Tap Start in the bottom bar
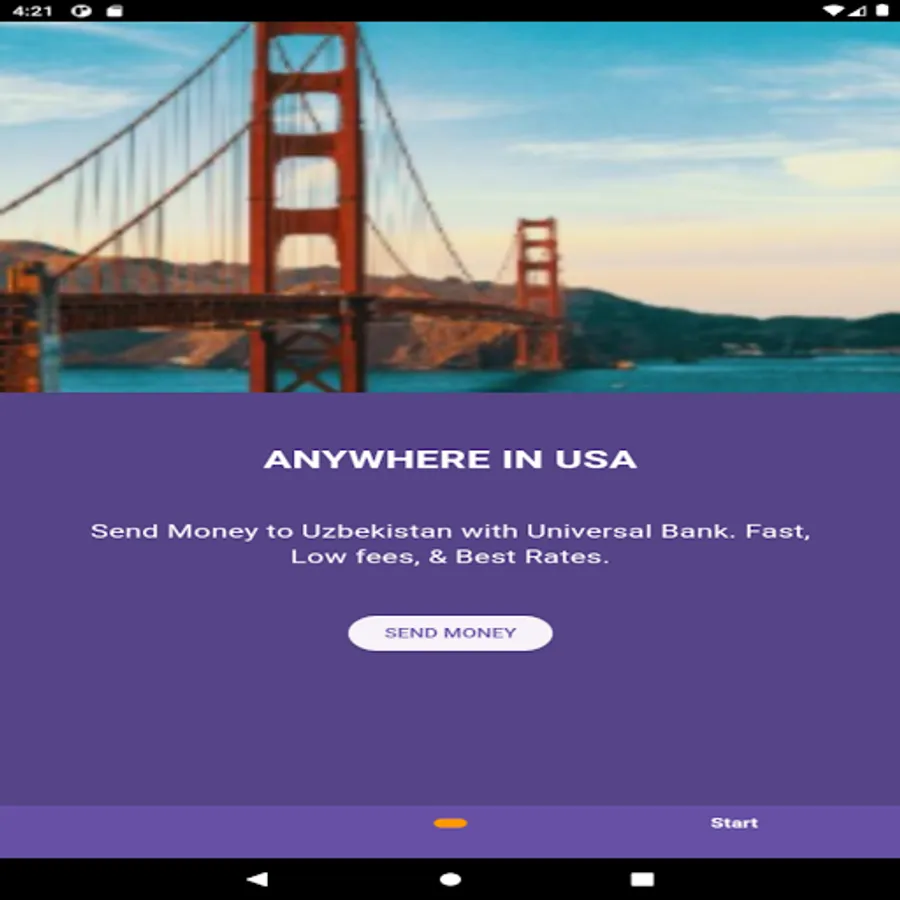Viewport: 900px width, 900px height. (x=734, y=823)
